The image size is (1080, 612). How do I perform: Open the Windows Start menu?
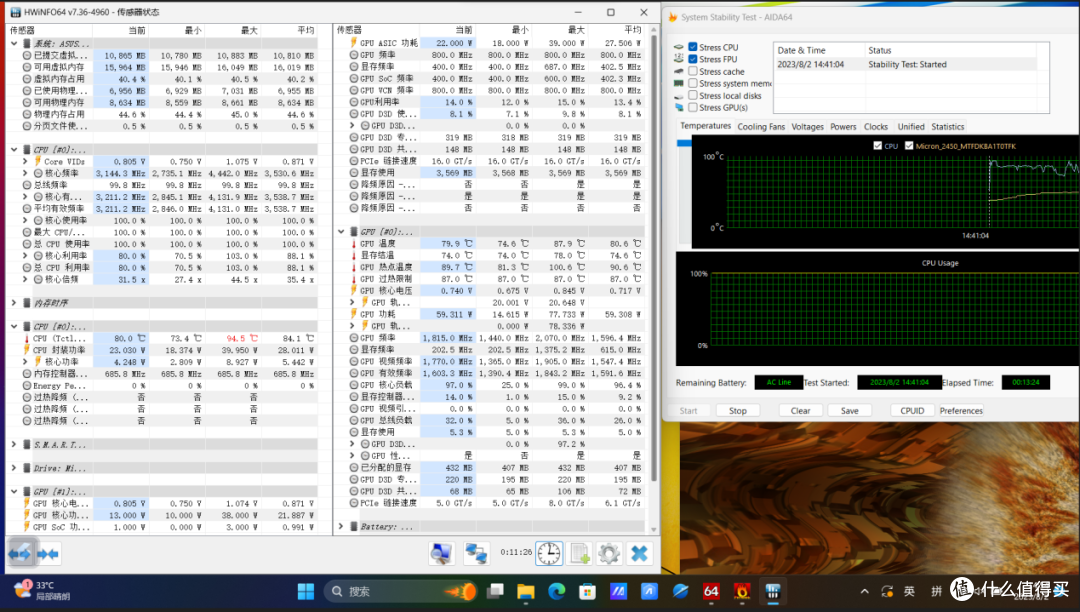pyautogui.click(x=306, y=591)
